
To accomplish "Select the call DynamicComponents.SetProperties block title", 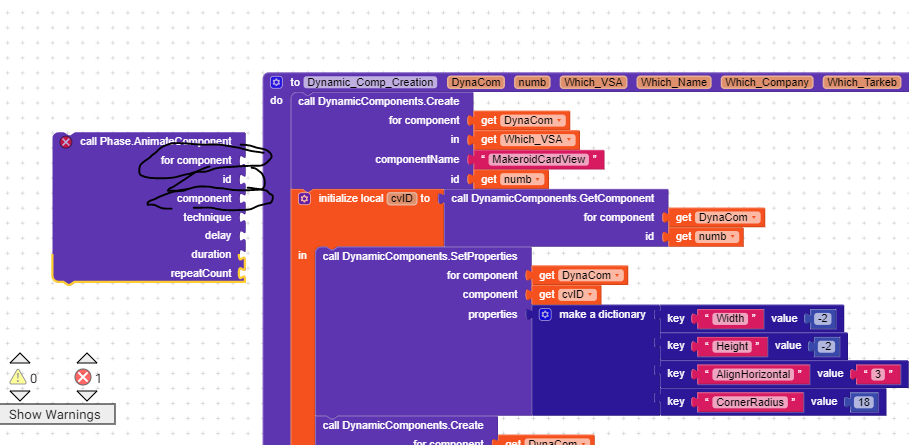I will click(x=419, y=256).
